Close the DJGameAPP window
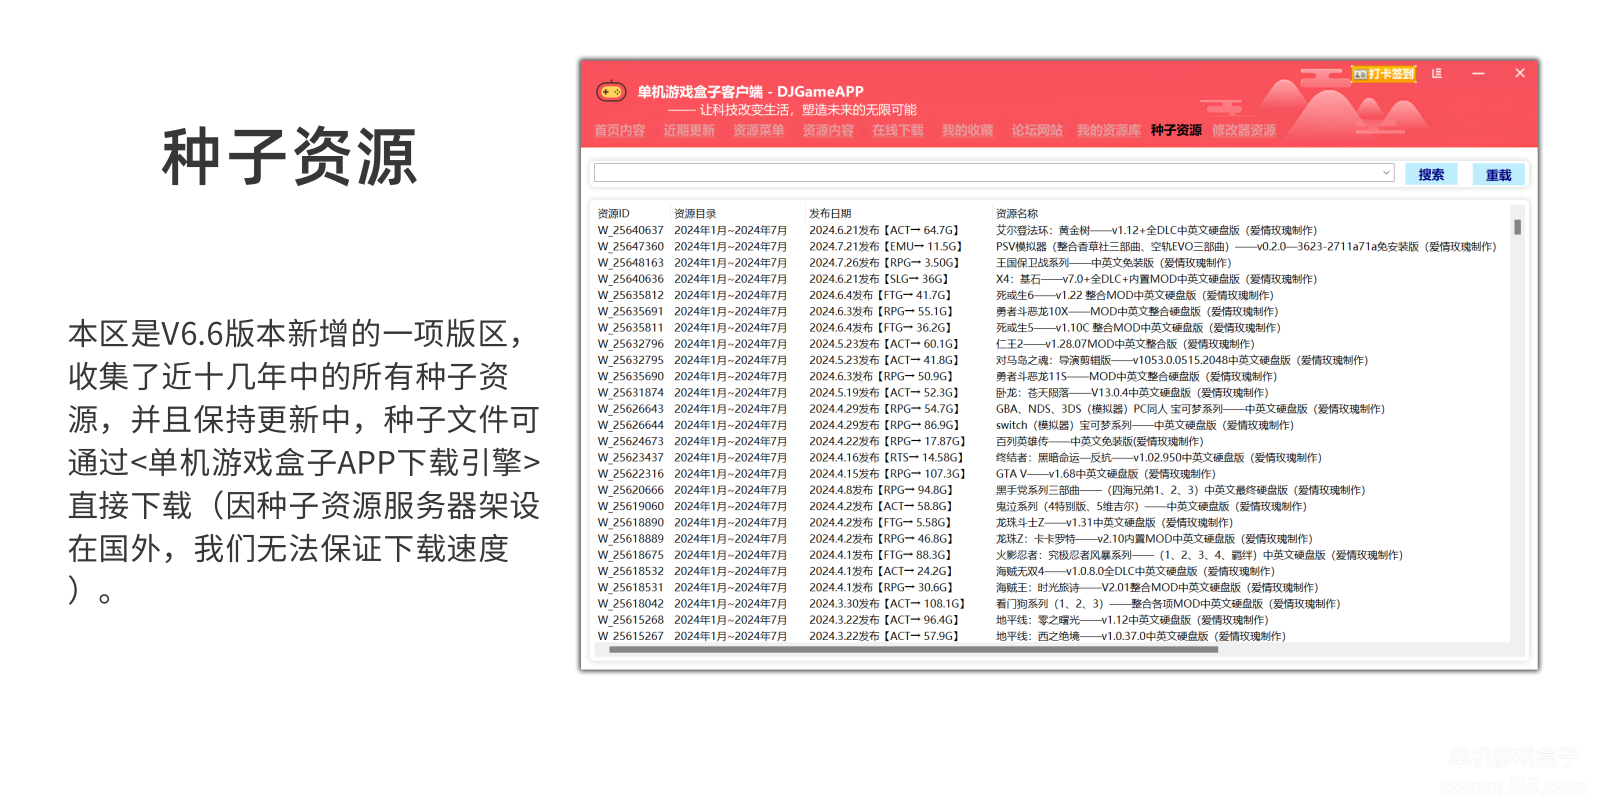Screen dimensions: 1600x800 1520,73
